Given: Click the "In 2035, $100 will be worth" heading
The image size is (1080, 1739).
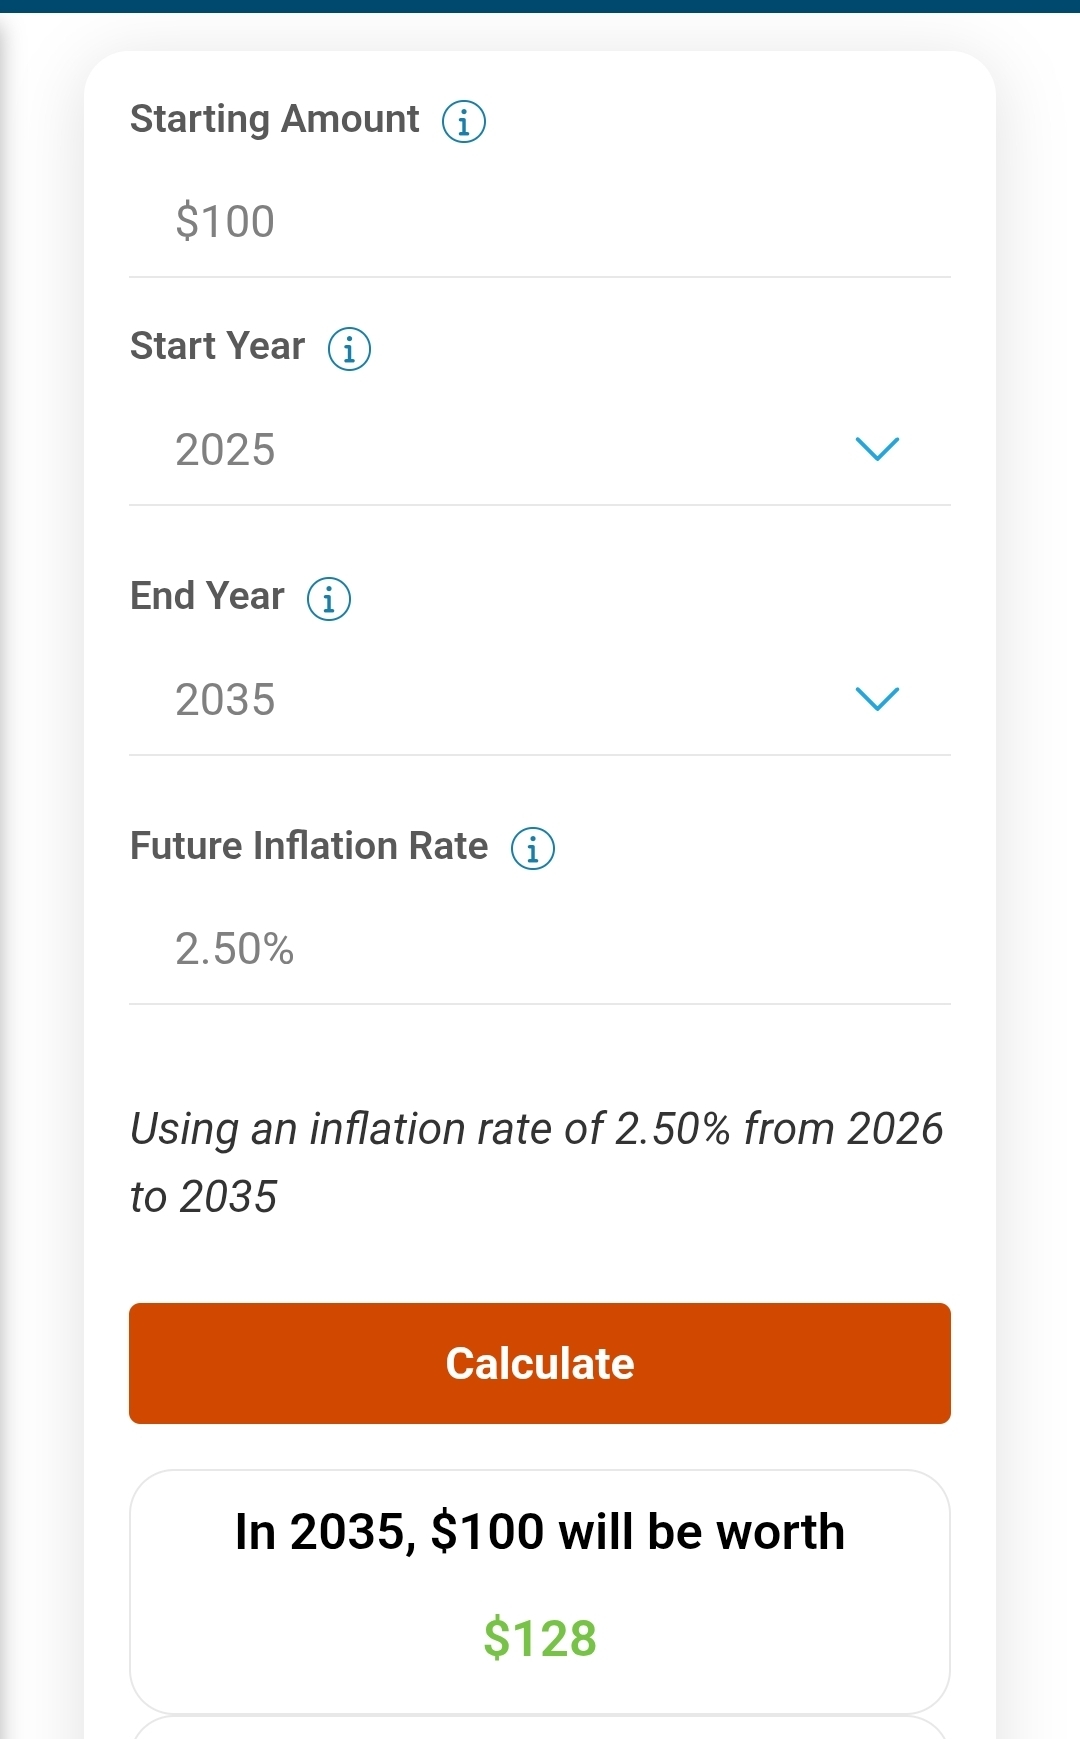Looking at the screenshot, I should (x=540, y=1531).
